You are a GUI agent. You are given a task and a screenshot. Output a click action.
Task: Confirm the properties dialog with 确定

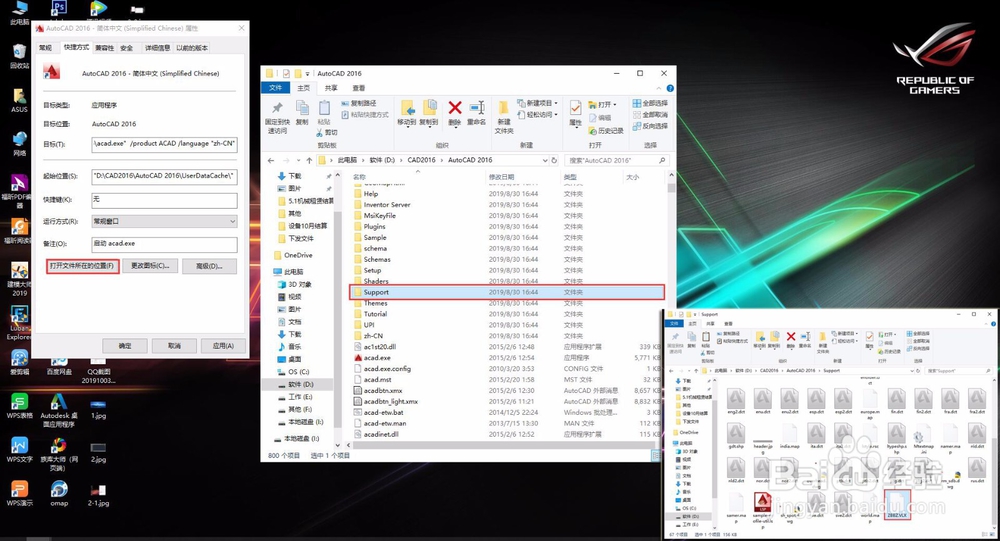(125, 346)
